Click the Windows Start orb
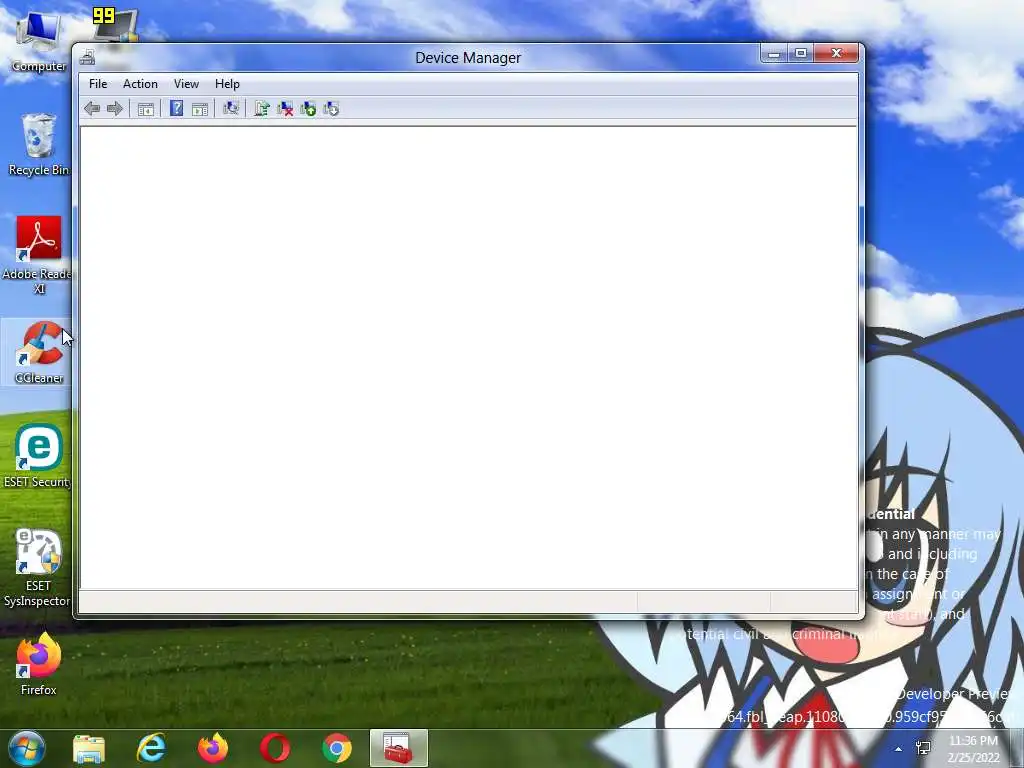1024x768 pixels. click(x=27, y=748)
